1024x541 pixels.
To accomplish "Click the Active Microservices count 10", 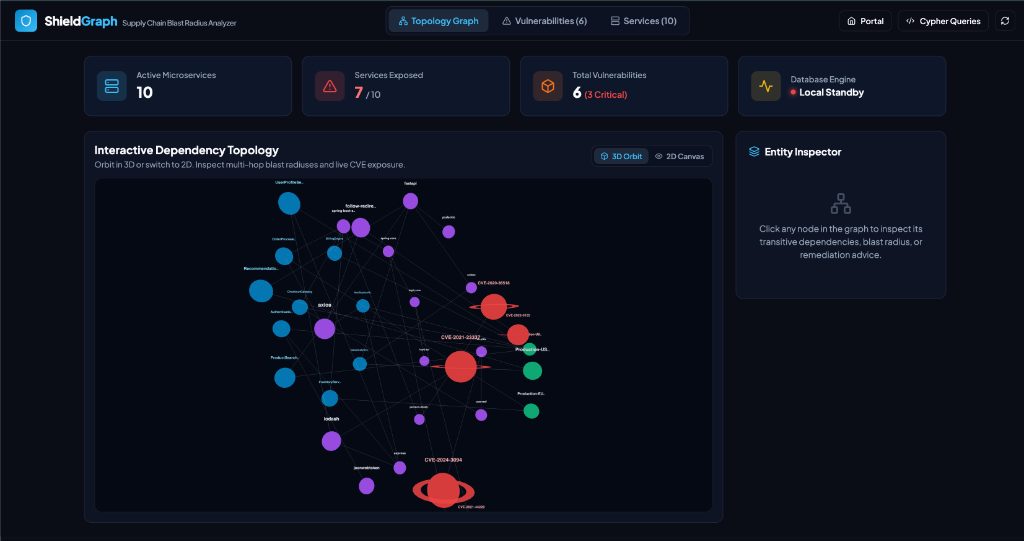I will [x=144, y=93].
